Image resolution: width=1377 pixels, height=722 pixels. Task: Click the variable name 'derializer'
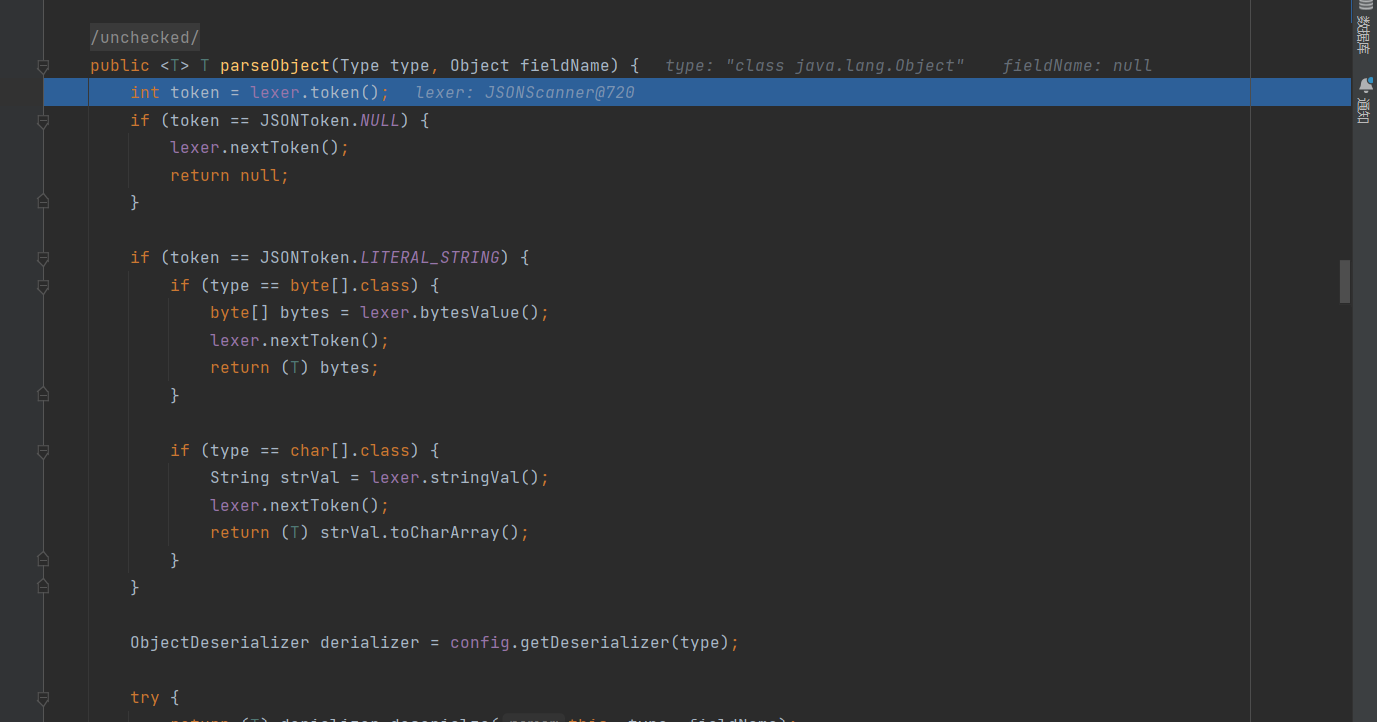[x=370, y=643]
